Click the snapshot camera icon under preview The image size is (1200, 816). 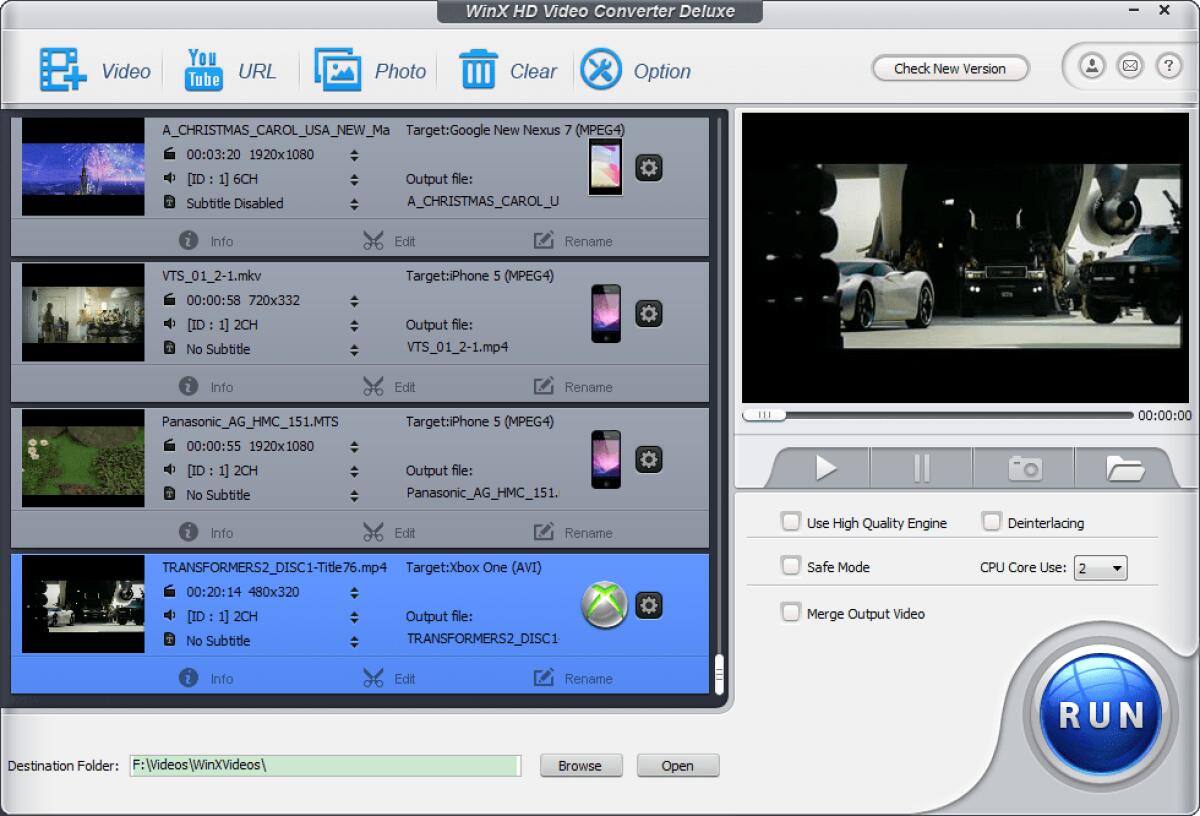[1023, 466]
